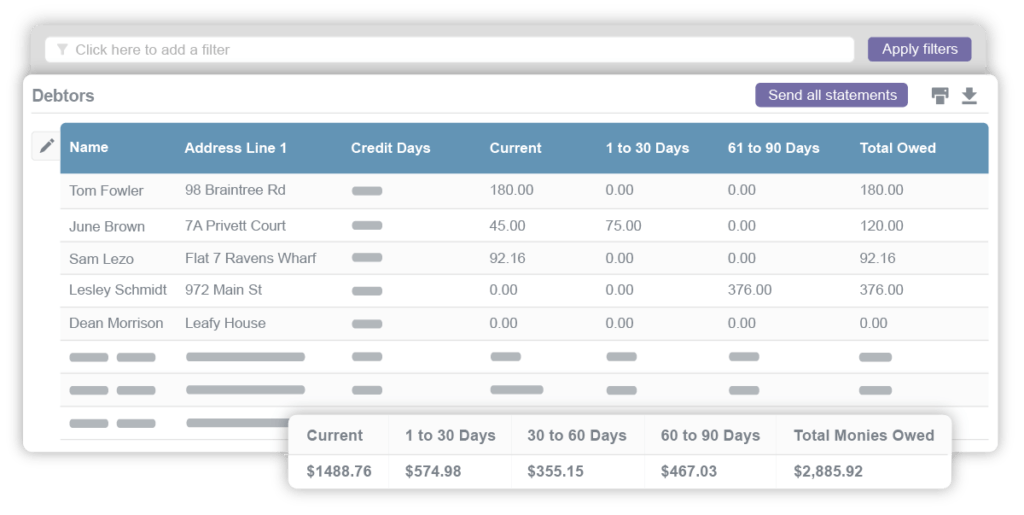Send all statements to debtors
The image size is (1024, 515).
click(831, 95)
